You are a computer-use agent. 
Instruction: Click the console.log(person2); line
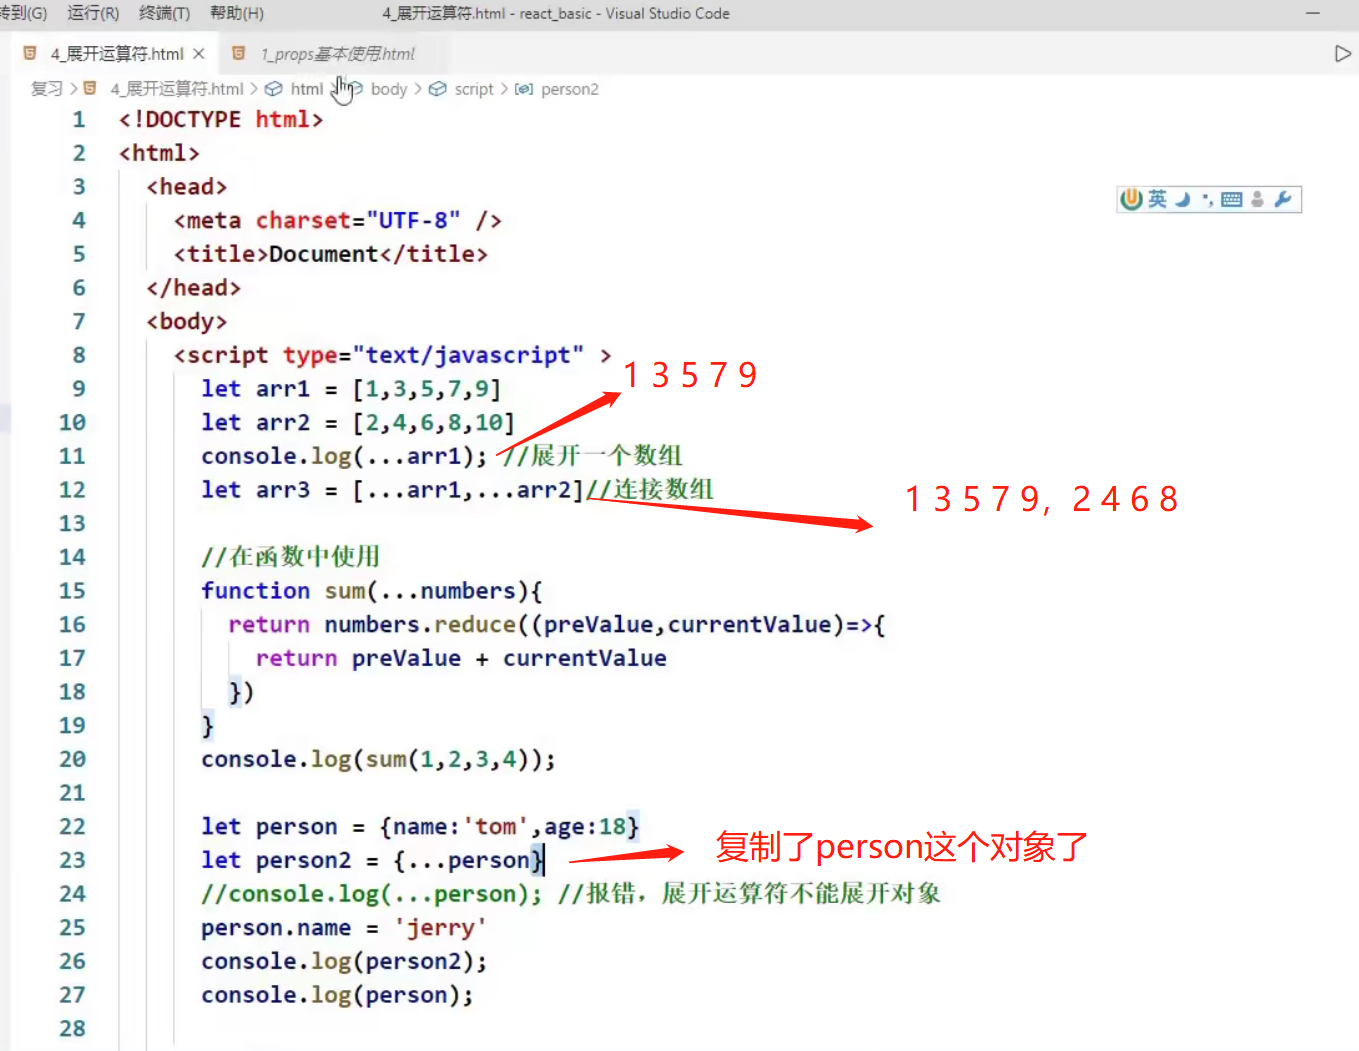(344, 961)
